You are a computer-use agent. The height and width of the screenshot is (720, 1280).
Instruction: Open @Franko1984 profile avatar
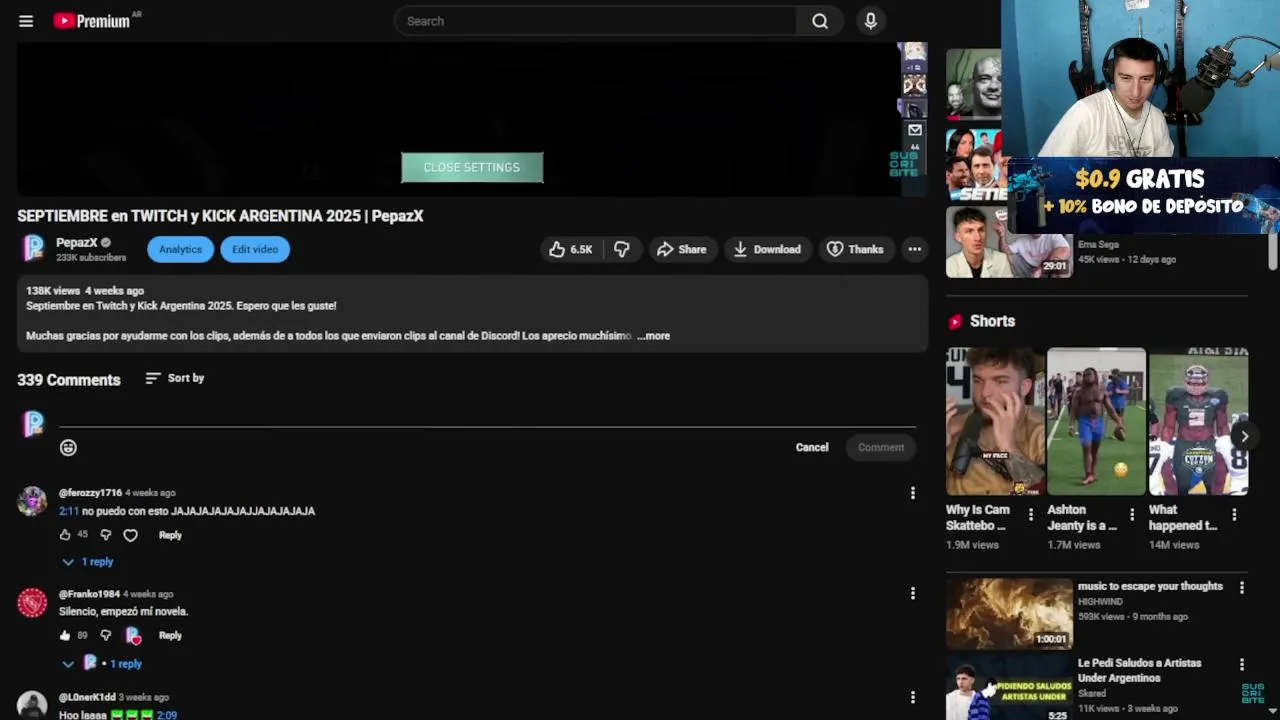(32, 603)
